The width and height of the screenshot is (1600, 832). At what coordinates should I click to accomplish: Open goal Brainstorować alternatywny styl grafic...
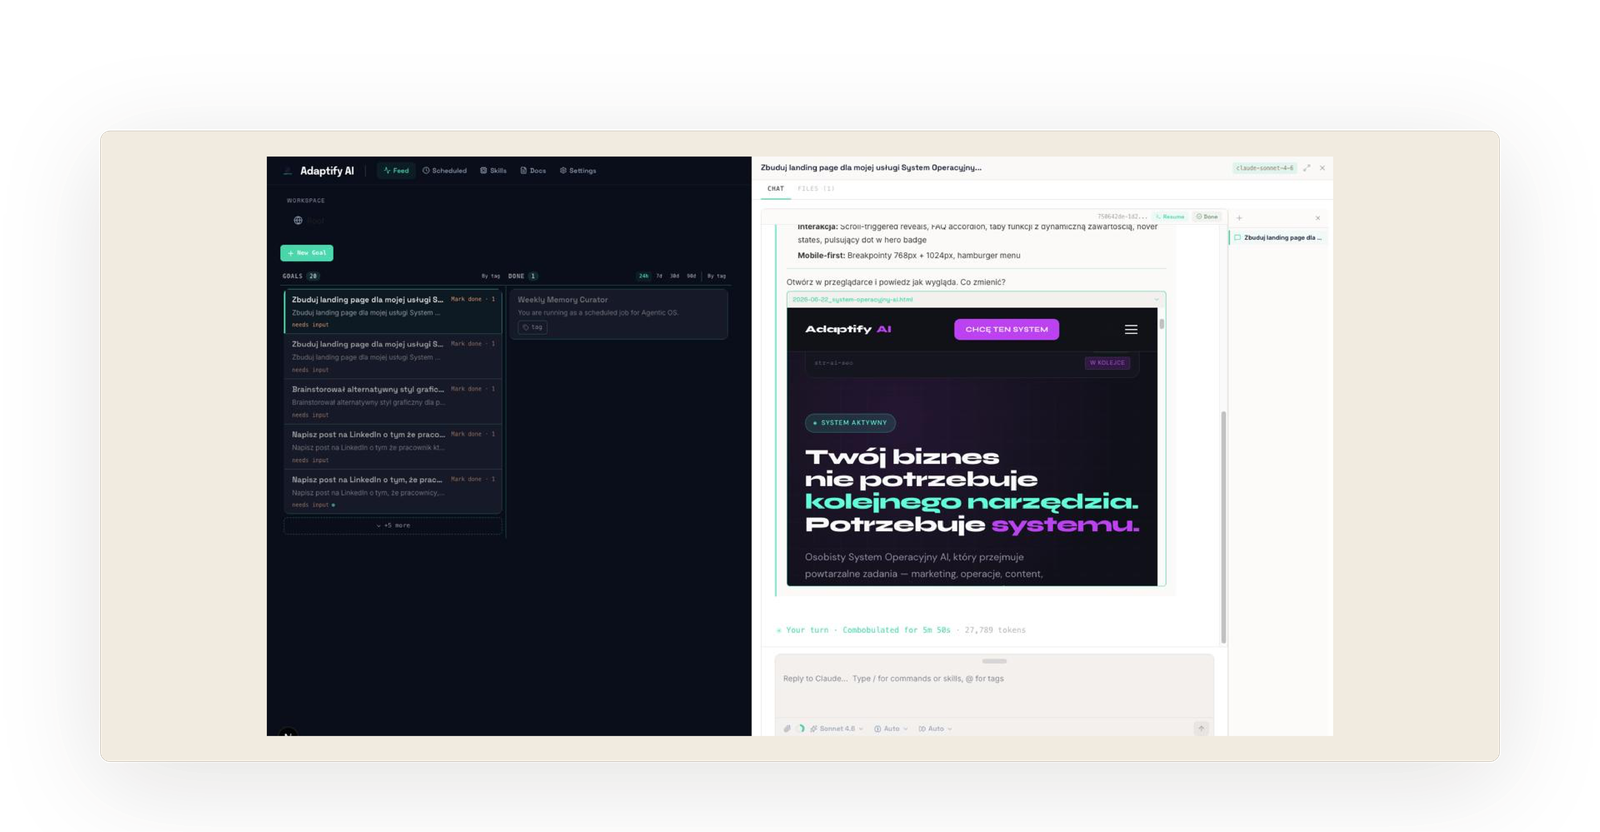393,401
